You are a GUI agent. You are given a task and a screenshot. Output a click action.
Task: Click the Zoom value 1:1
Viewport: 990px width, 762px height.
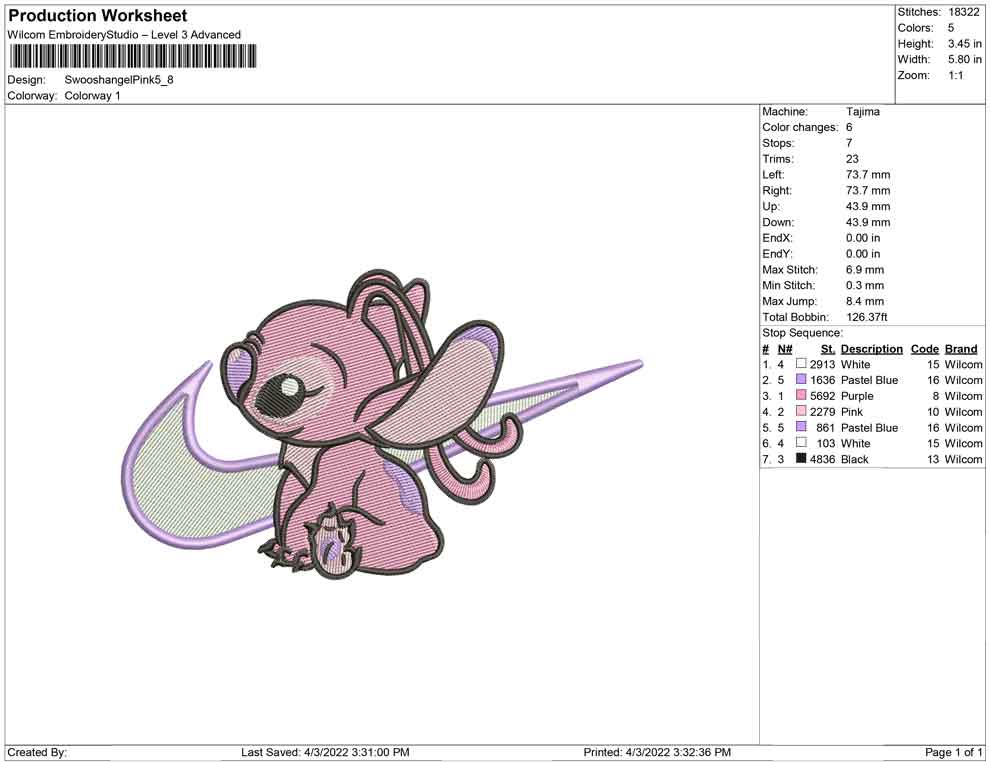pyautogui.click(x=955, y=75)
